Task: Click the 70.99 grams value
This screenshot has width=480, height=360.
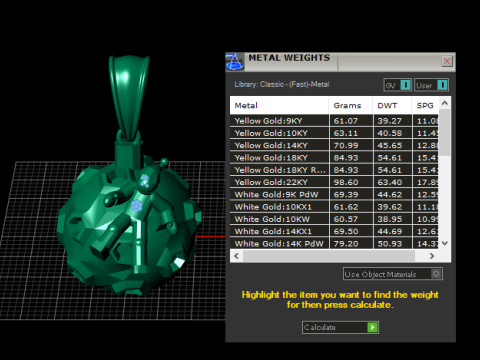Action: [x=346, y=145]
